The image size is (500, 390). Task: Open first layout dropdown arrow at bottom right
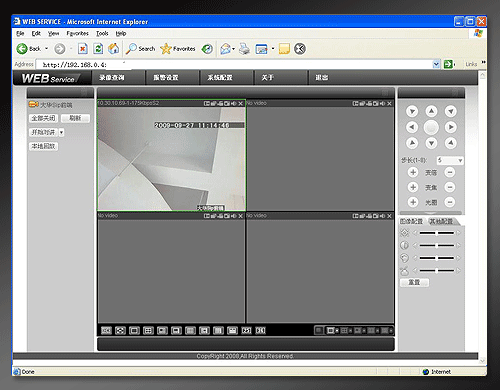(x=337, y=331)
